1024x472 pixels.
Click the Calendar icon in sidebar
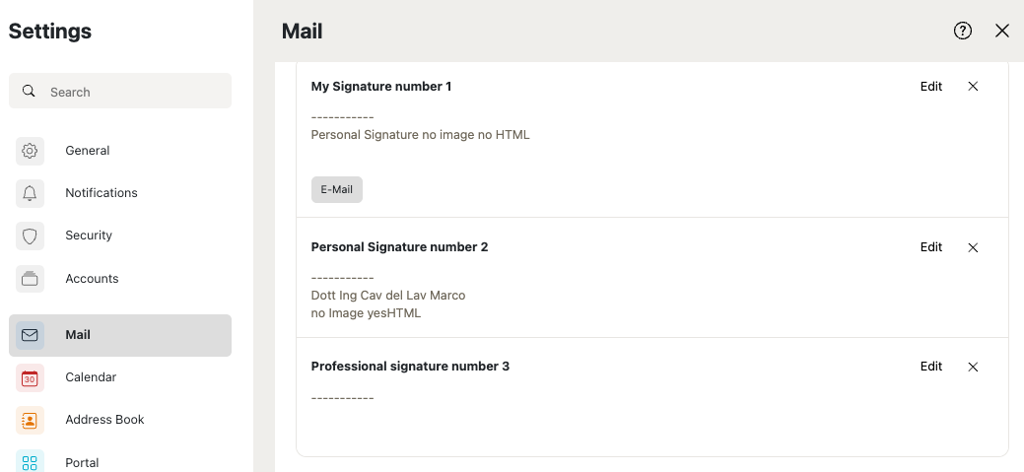(30, 378)
